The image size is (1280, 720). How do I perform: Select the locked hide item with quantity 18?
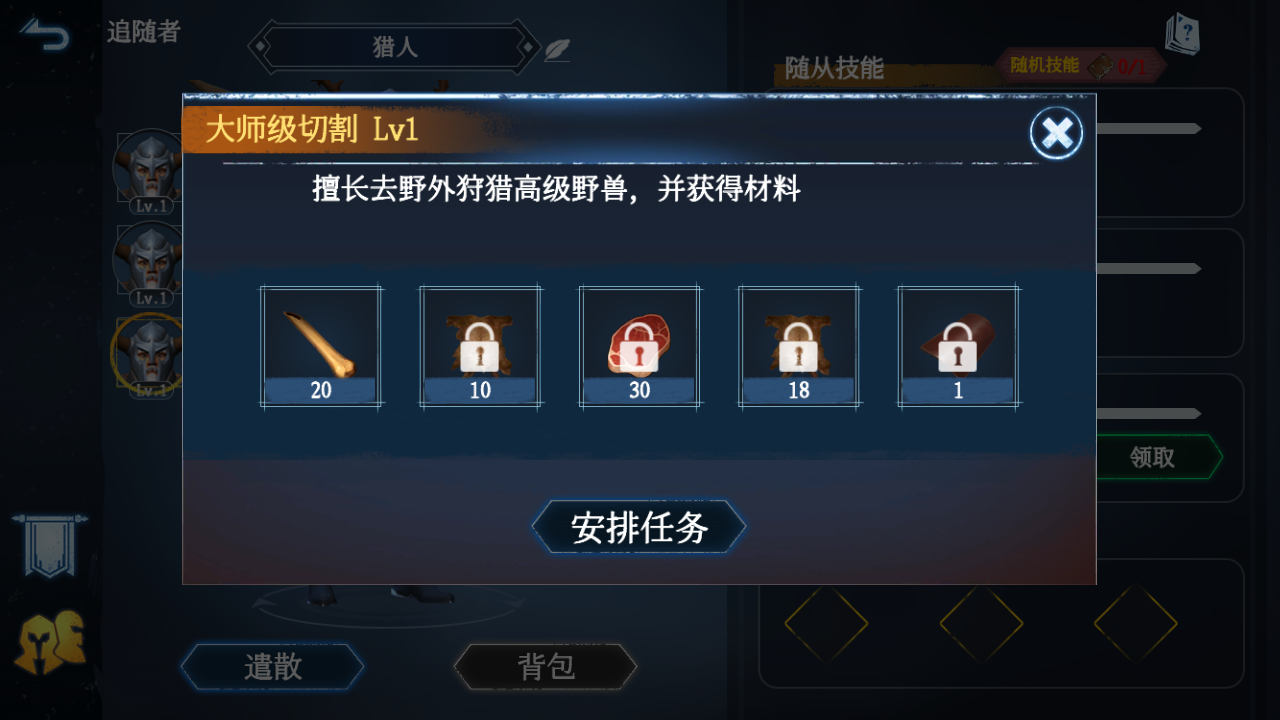(798, 347)
